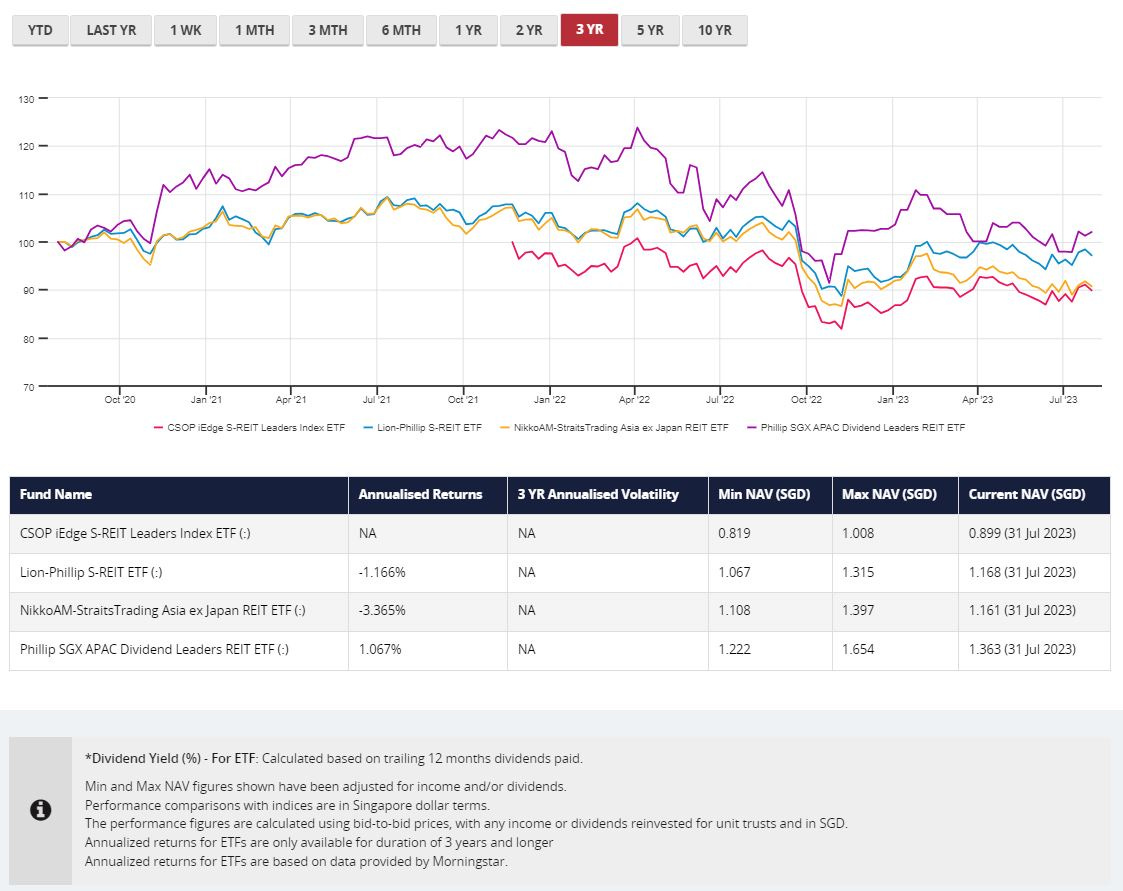The width and height of the screenshot is (1123, 891).
Task: Click the Jan '22 x-axis label
Action: pos(549,400)
